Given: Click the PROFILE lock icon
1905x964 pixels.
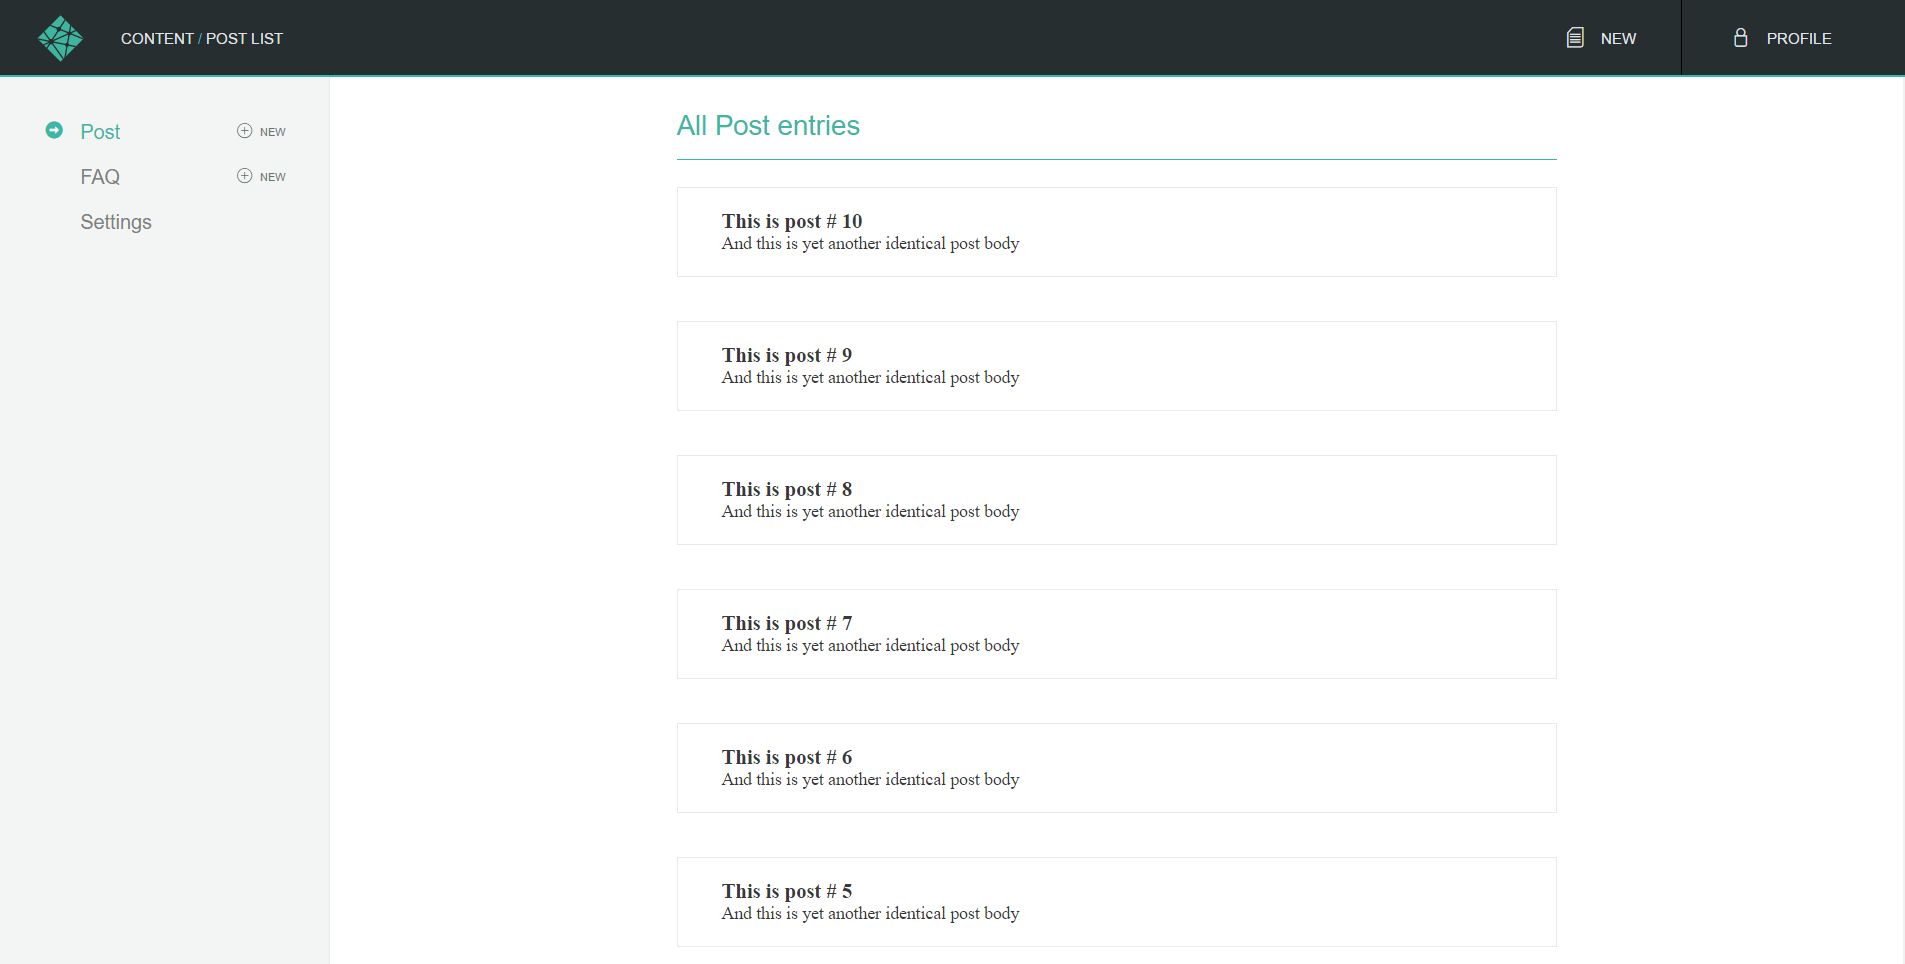Looking at the screenshot, I should click(x=1739, y=37).
